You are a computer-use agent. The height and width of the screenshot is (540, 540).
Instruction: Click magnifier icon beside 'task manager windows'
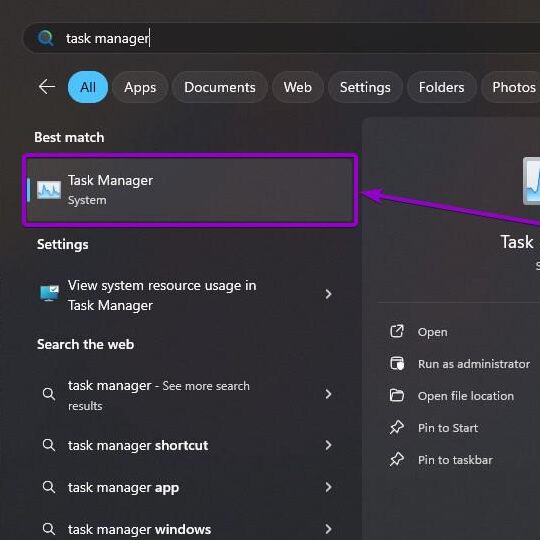(49, 529)
